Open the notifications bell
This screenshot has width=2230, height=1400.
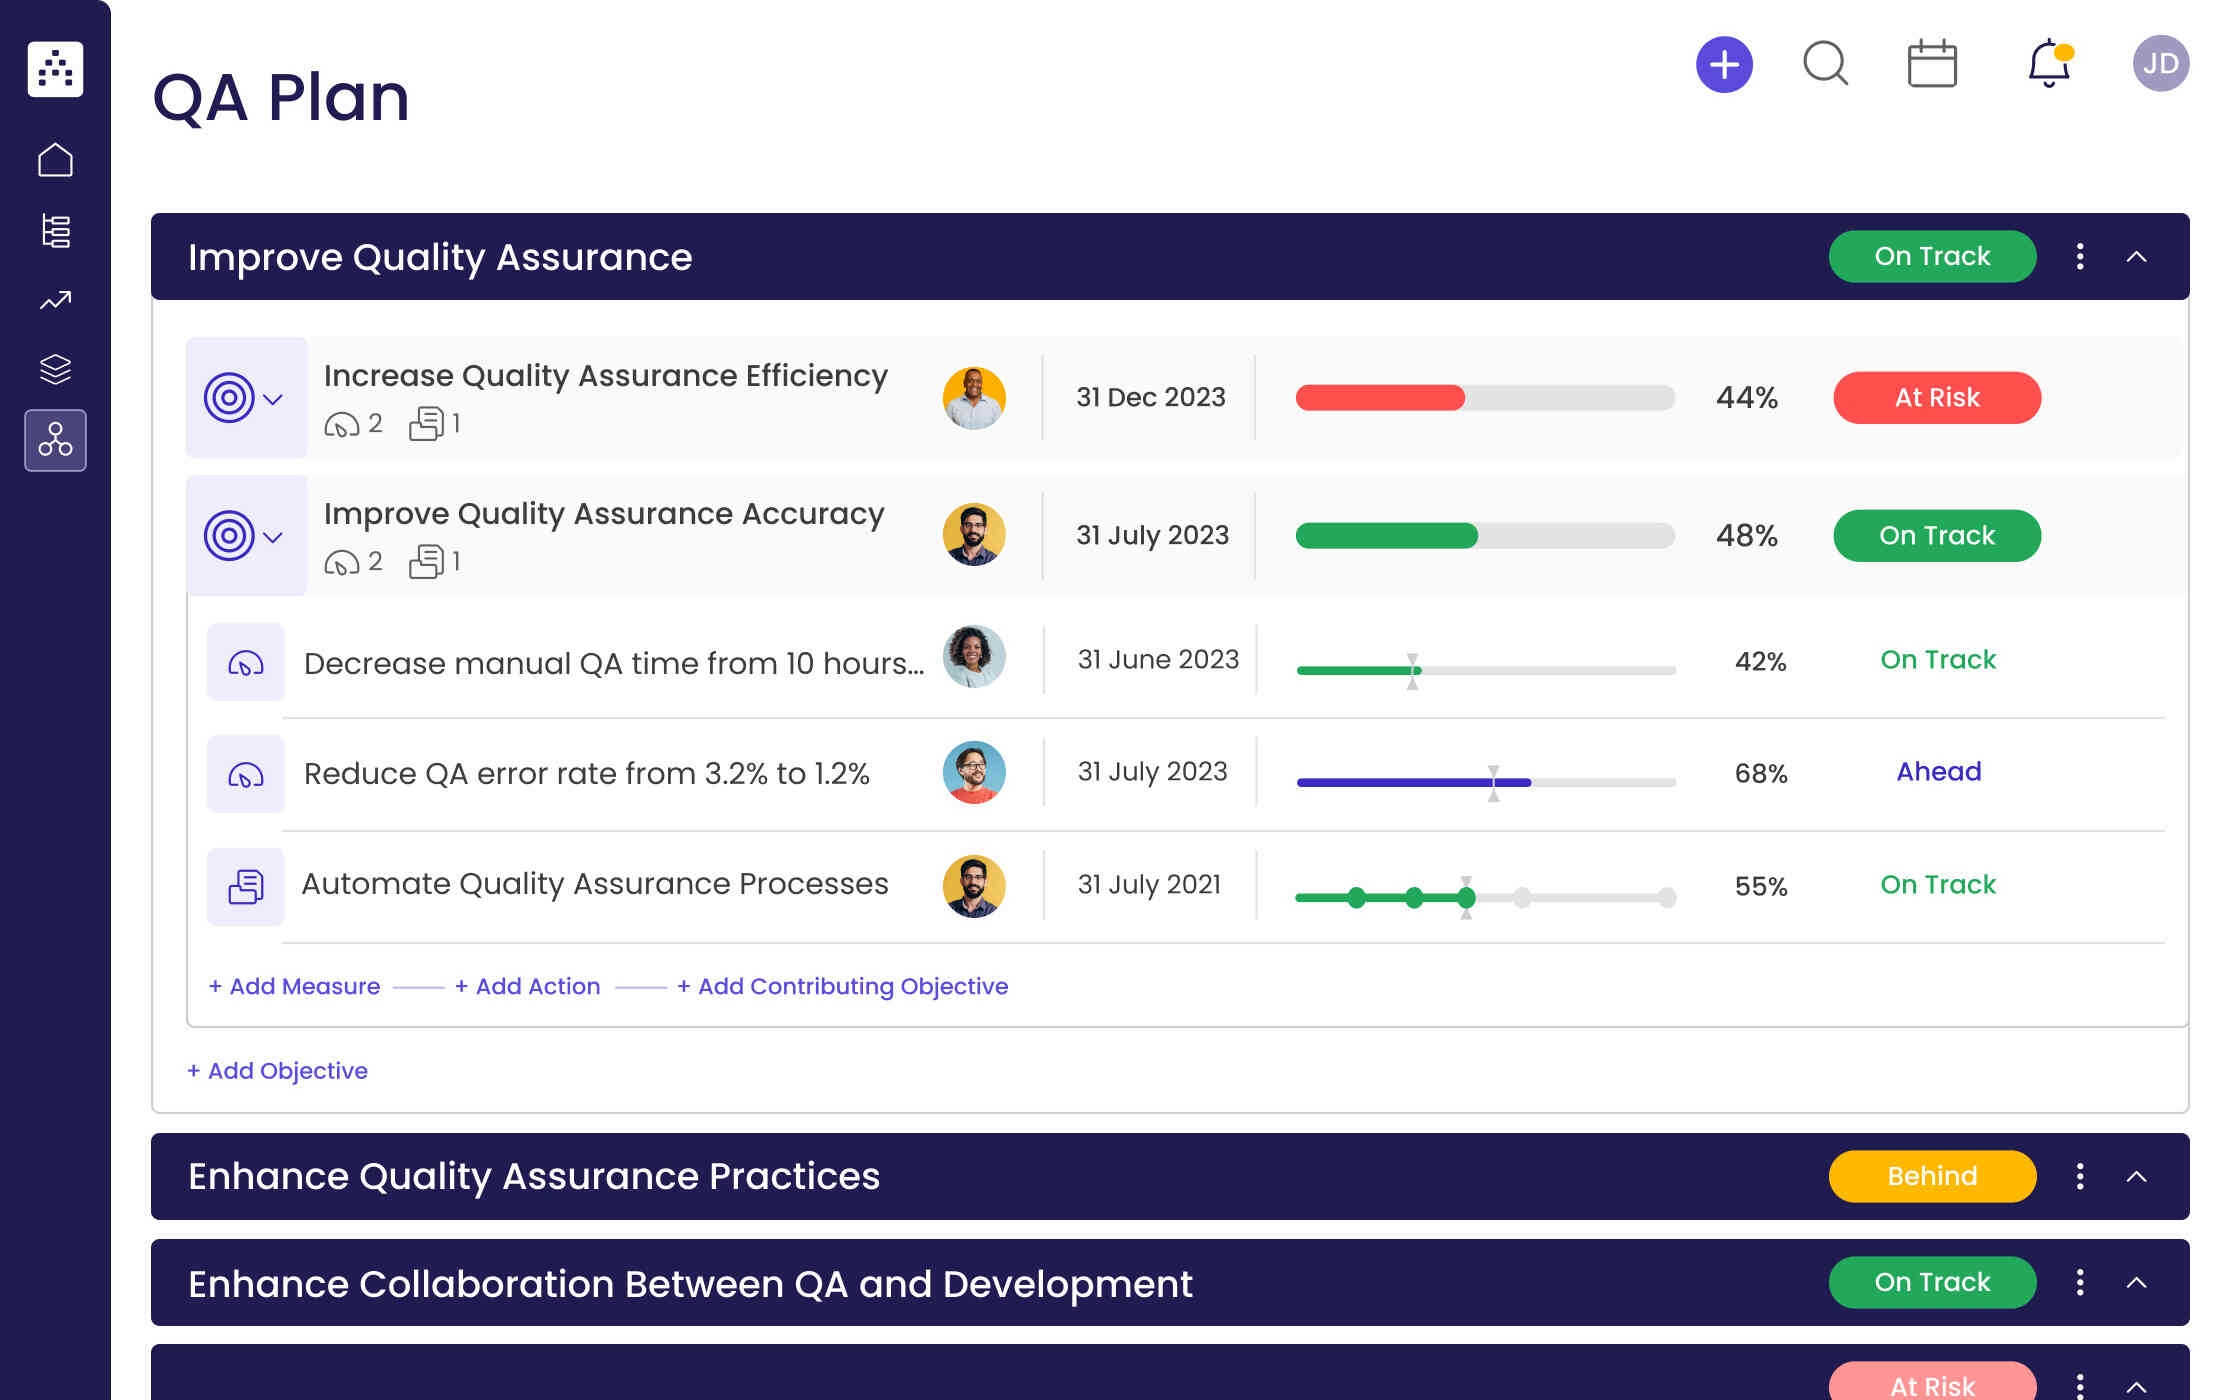2048,64
